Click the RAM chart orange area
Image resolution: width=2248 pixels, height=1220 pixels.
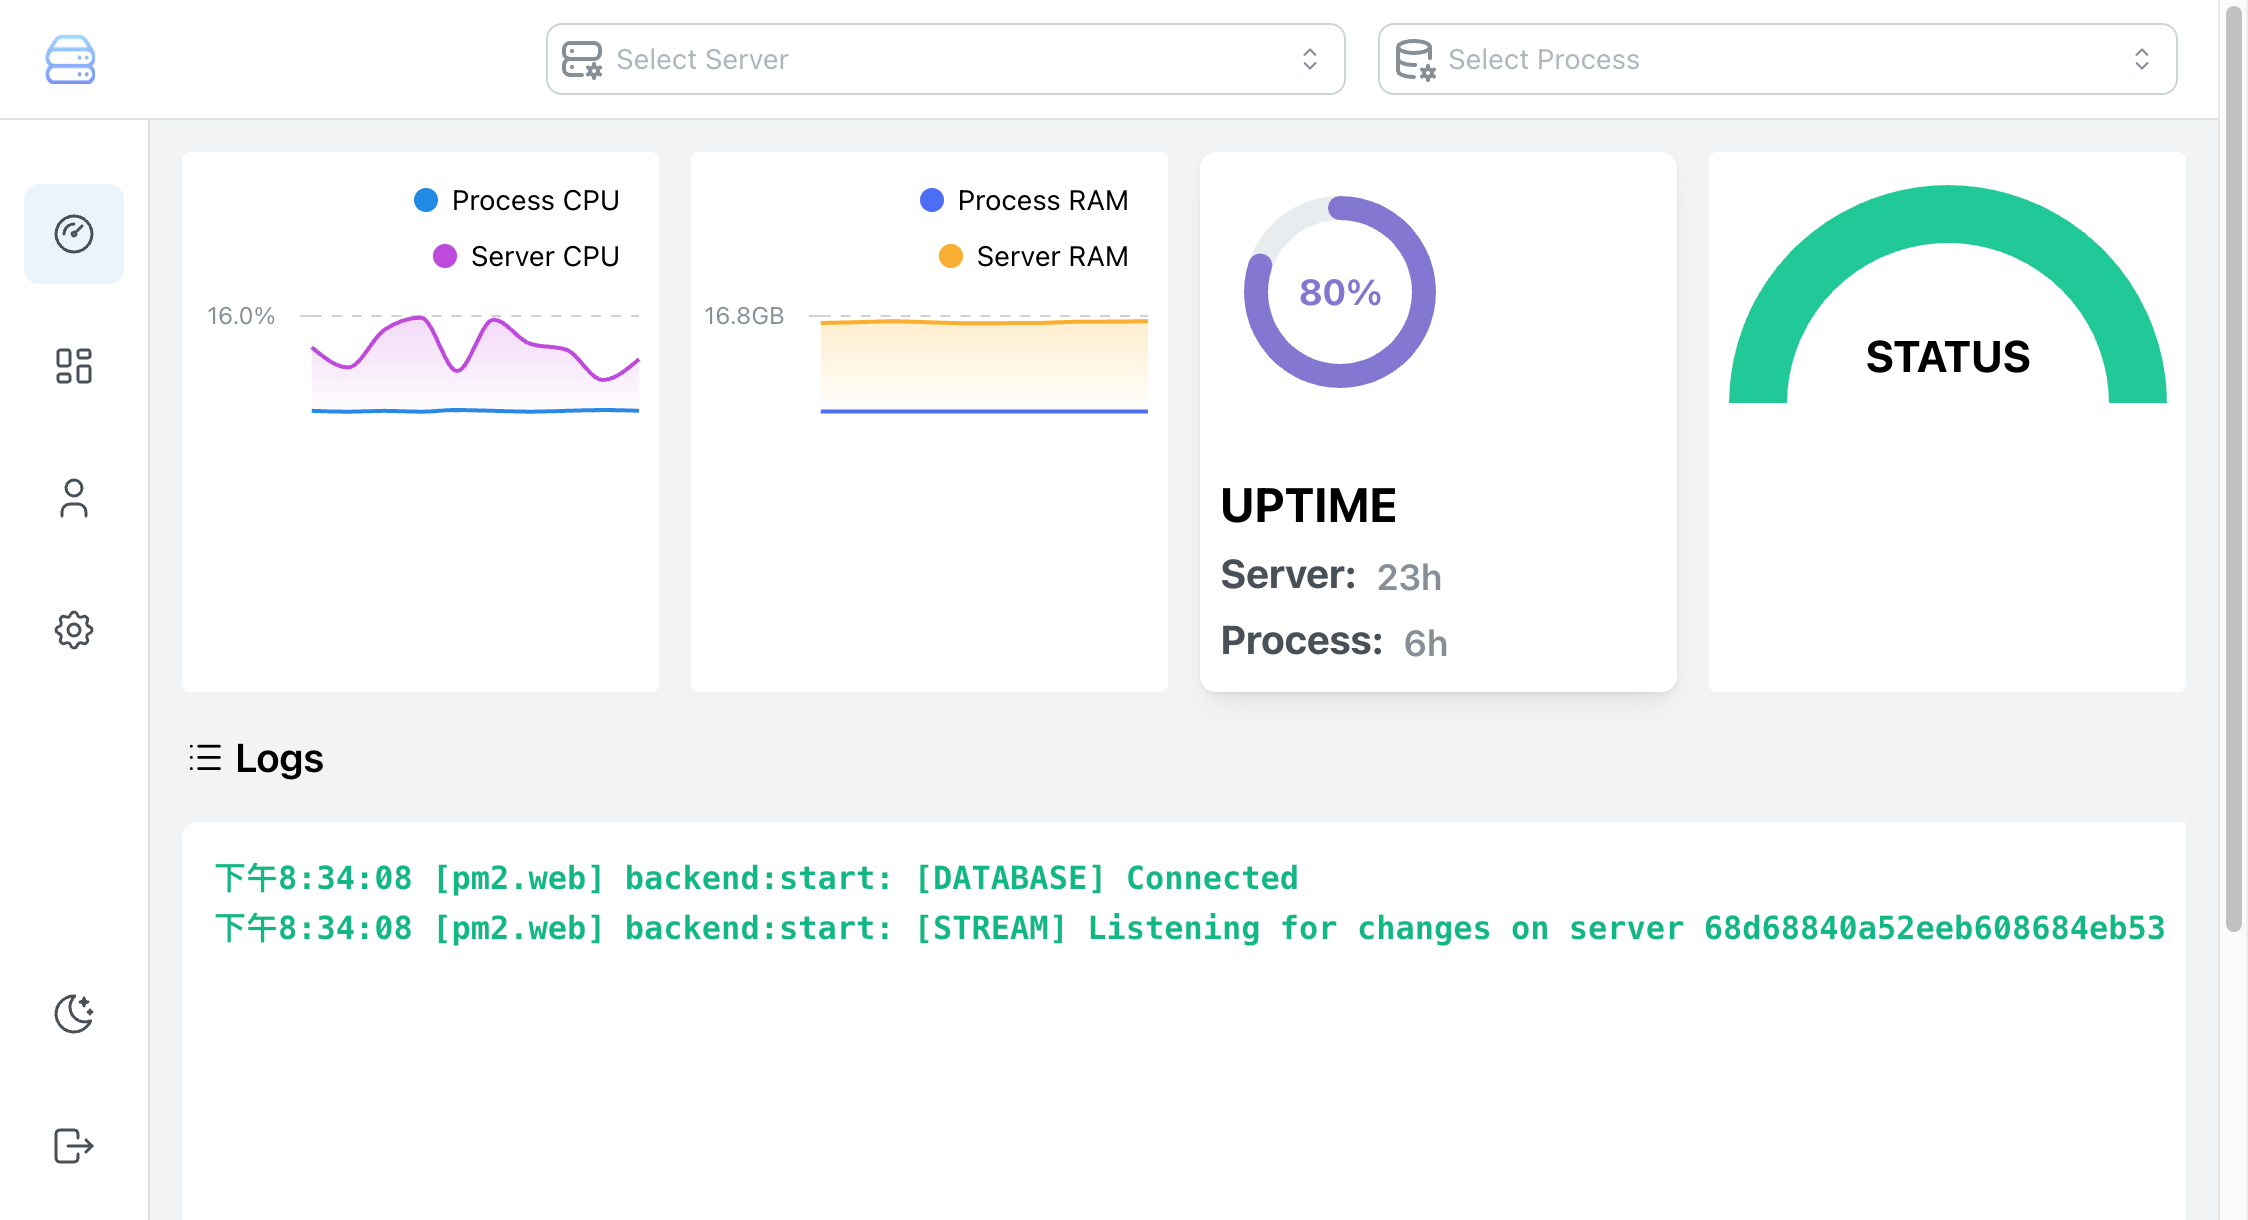[x=984, y=365]
